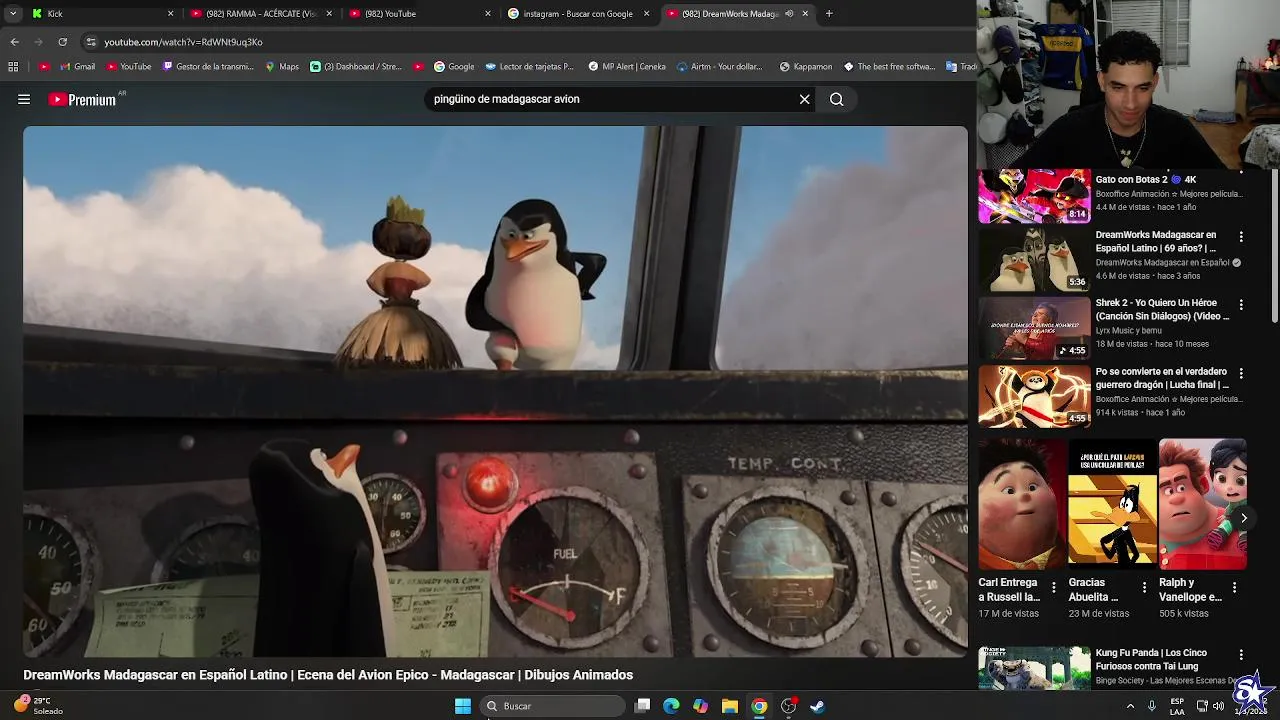Viewport: 1280px width, 720px height.
Task: Click the YouTube Premium logo
Action: pos(82,99)
